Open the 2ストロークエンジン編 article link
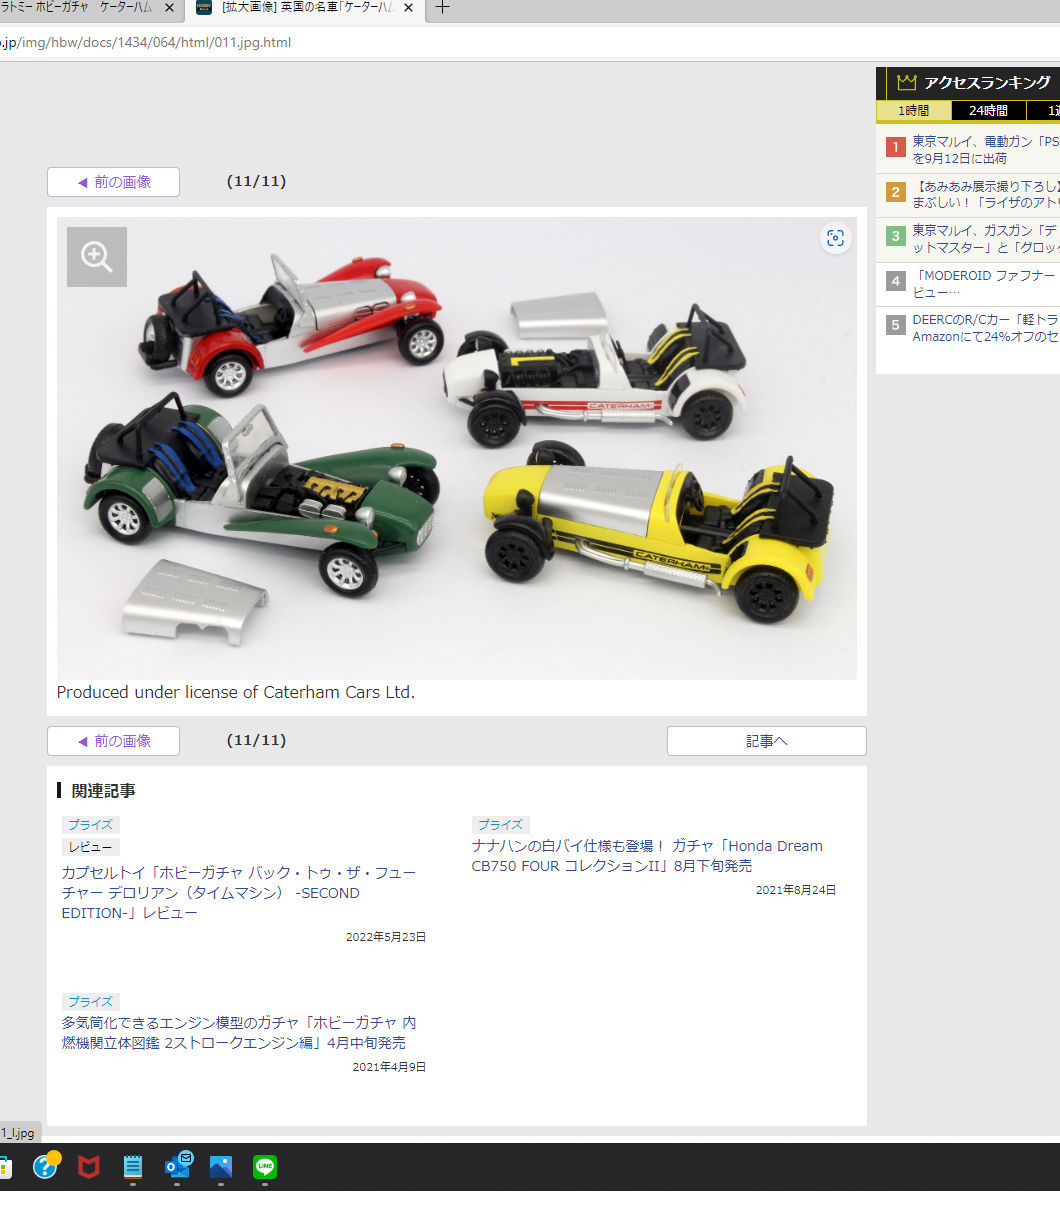Screen dimensions: 1060x1223 tap(239, 1033)
